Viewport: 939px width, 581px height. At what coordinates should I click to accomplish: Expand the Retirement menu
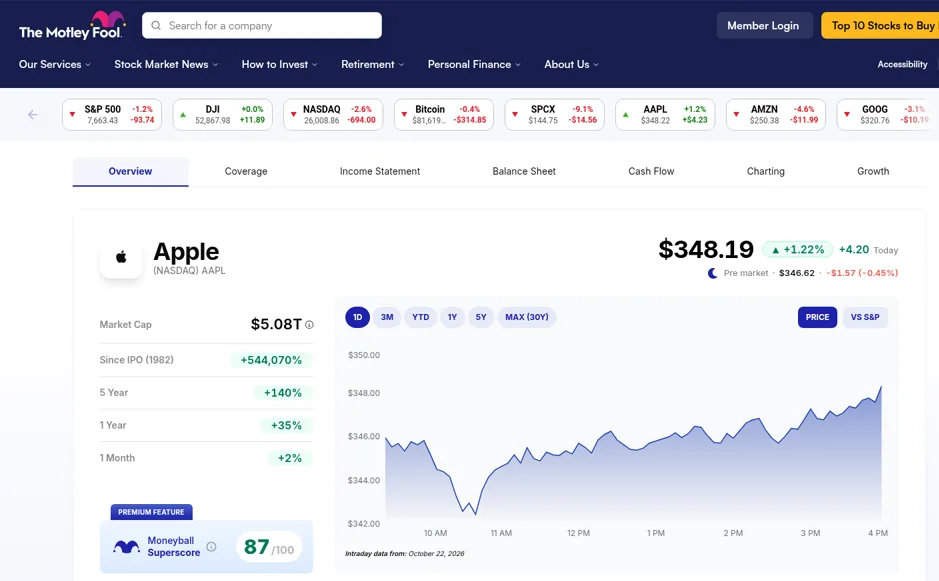click(372, 64)
